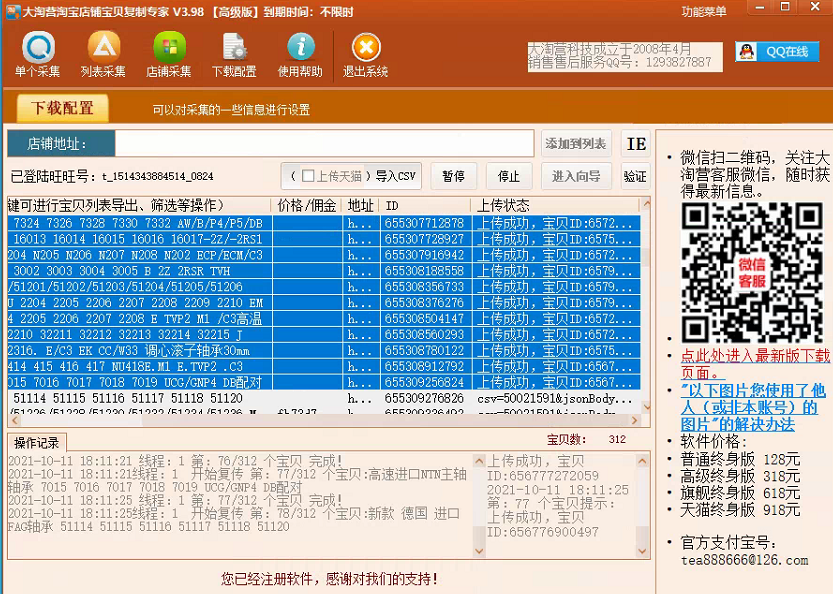Click the list's horizontal scroll left arrow
The width and height of the screenshot is (833, 594).
click(14, 420)
